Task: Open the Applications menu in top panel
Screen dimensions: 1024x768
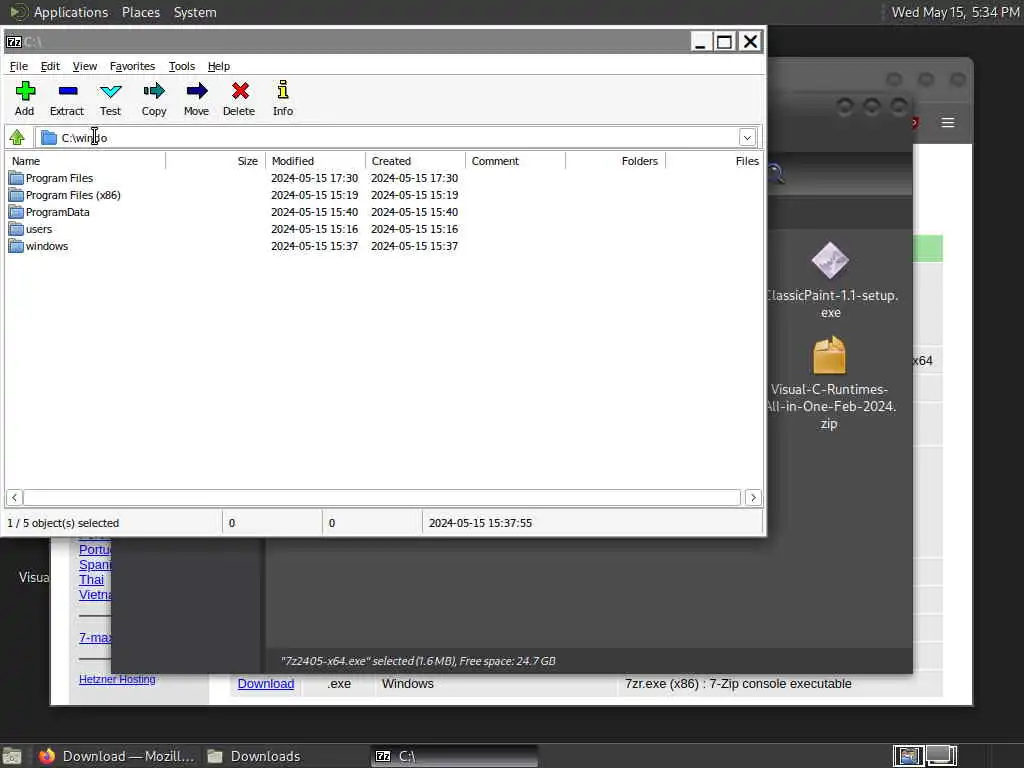Action: pos(71,12)
